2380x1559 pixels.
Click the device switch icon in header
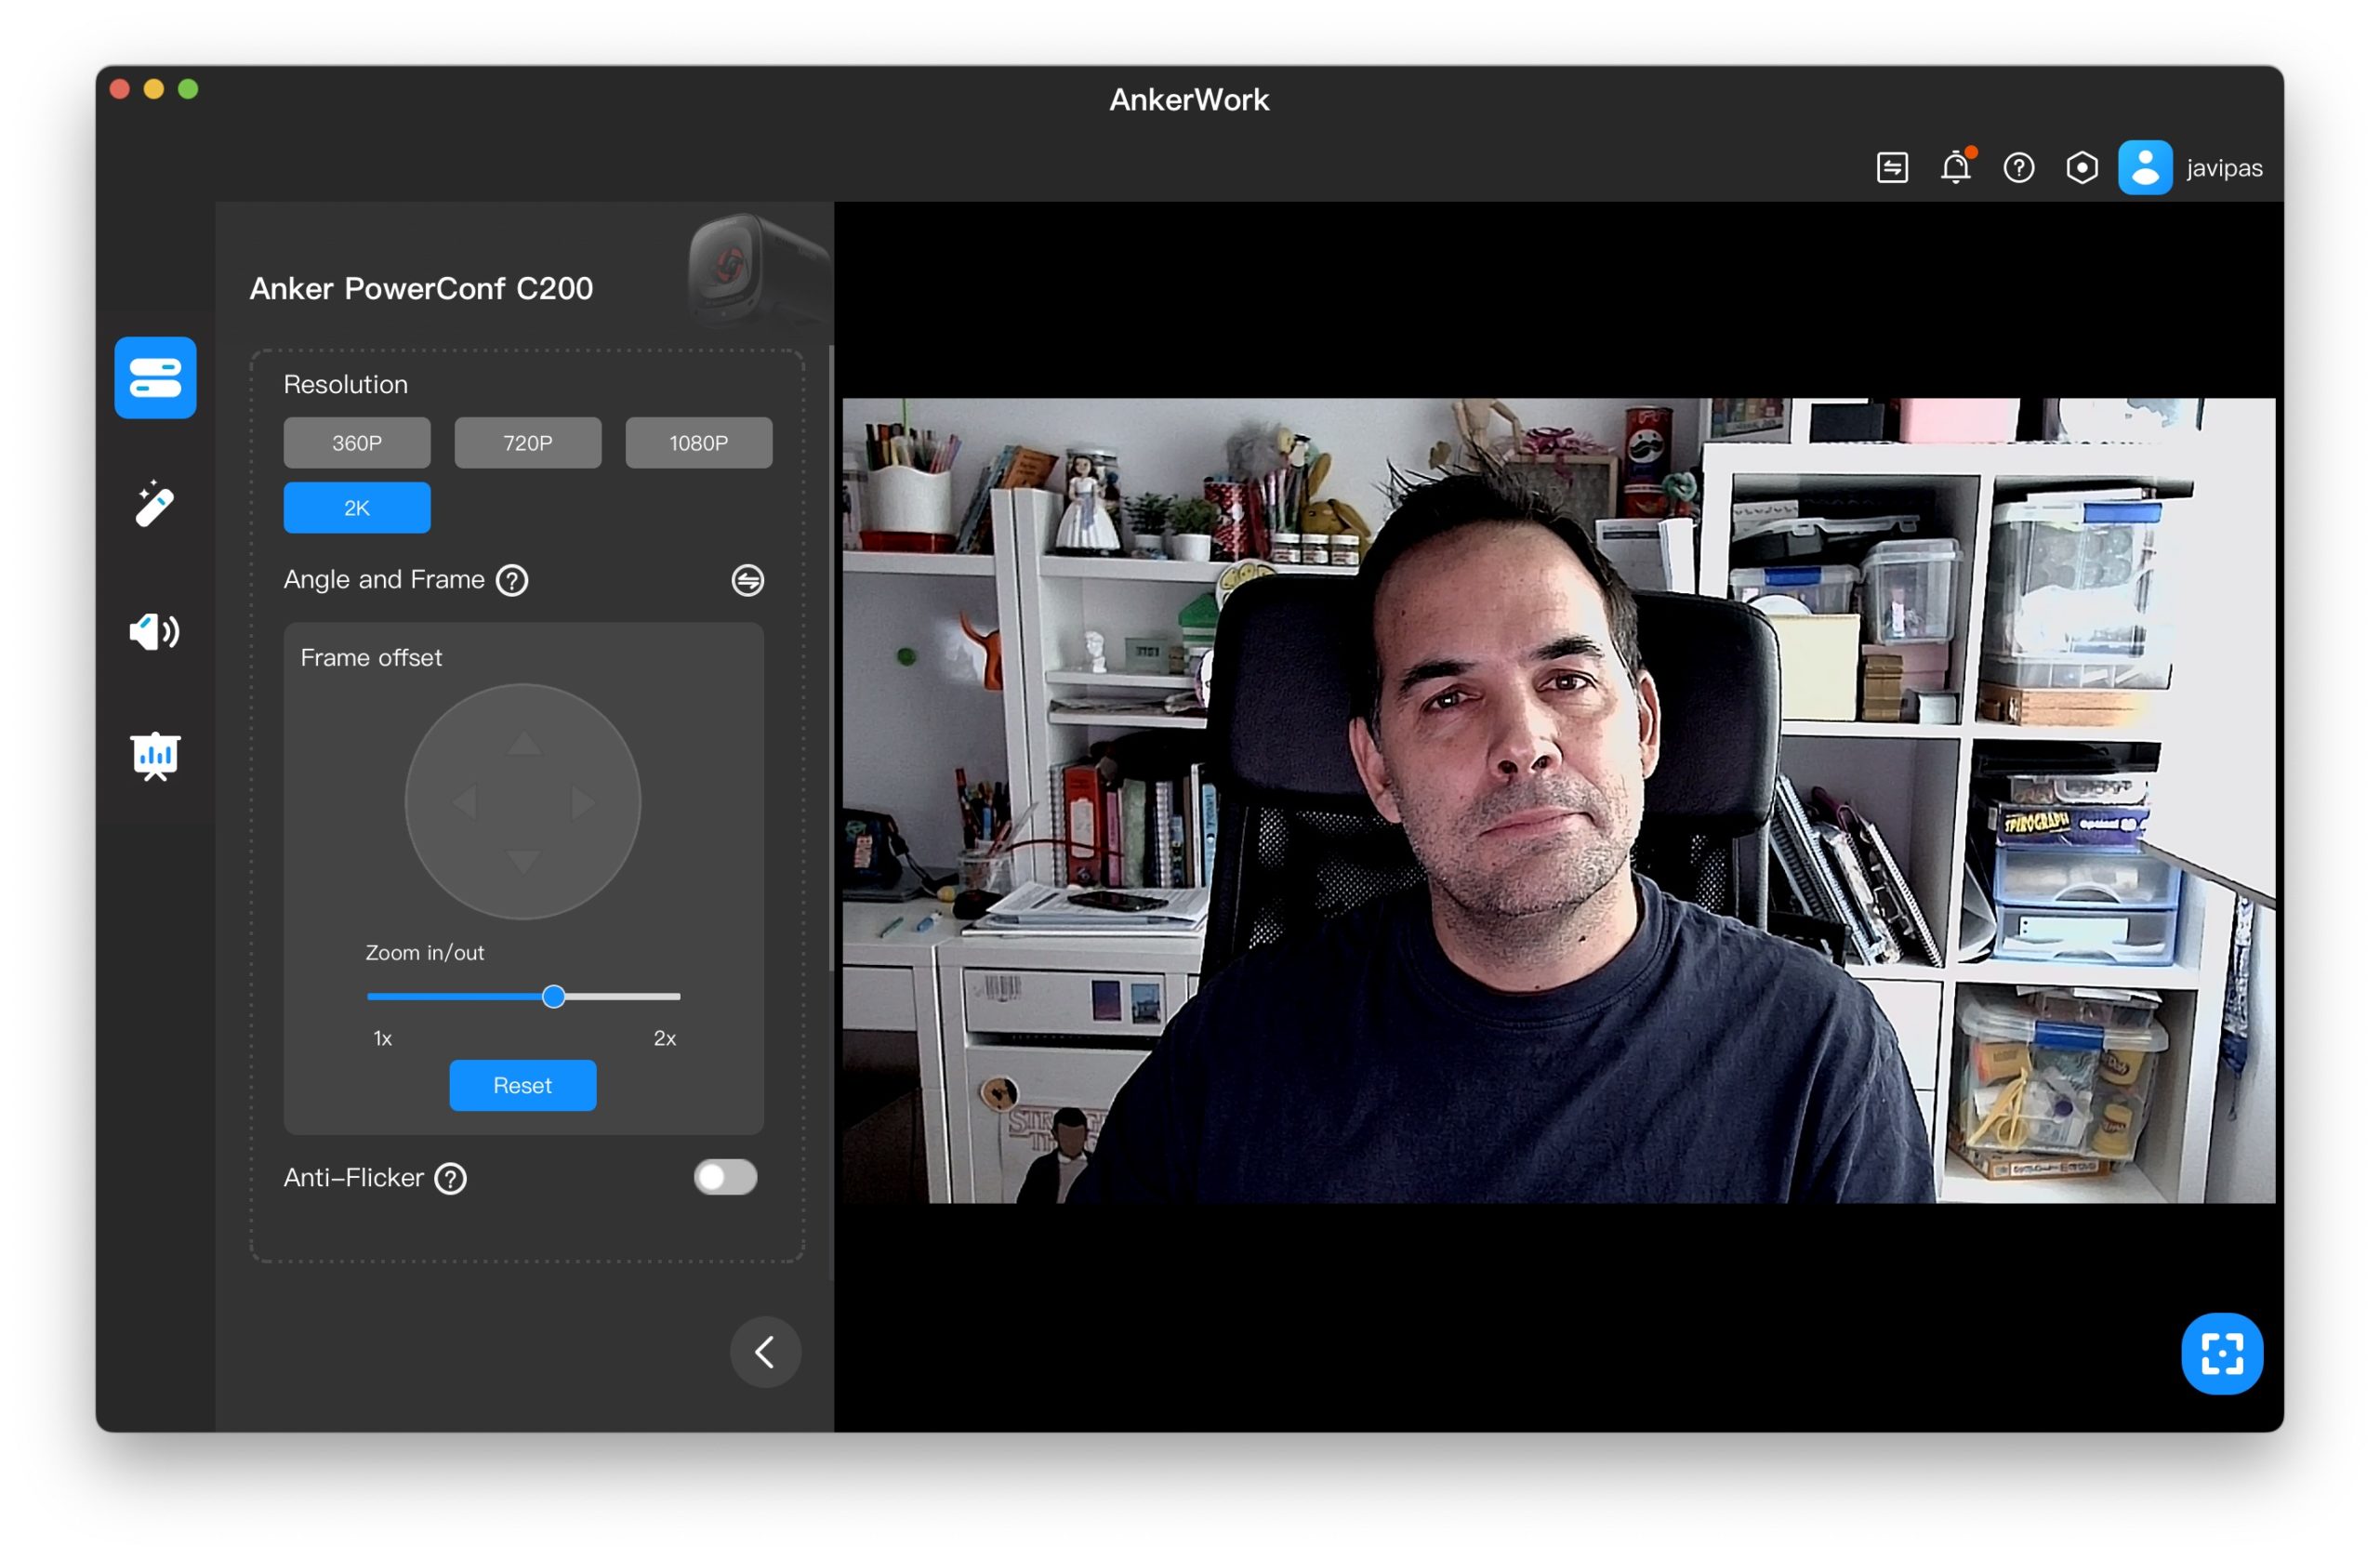1892,168
